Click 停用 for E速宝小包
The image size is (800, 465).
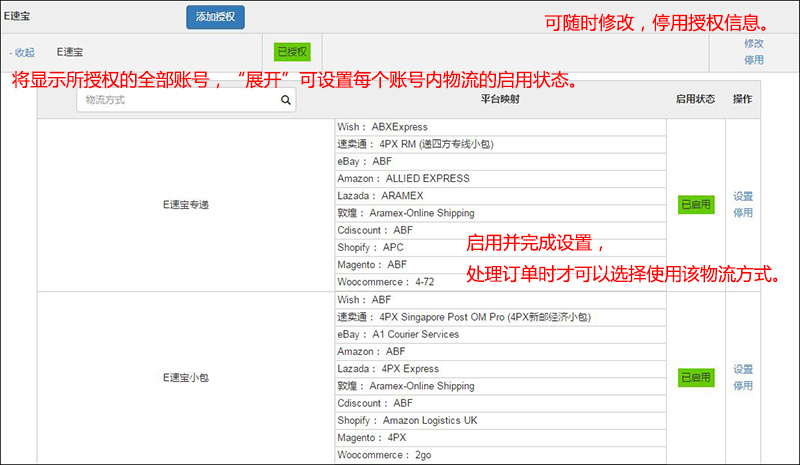[743, 385]
